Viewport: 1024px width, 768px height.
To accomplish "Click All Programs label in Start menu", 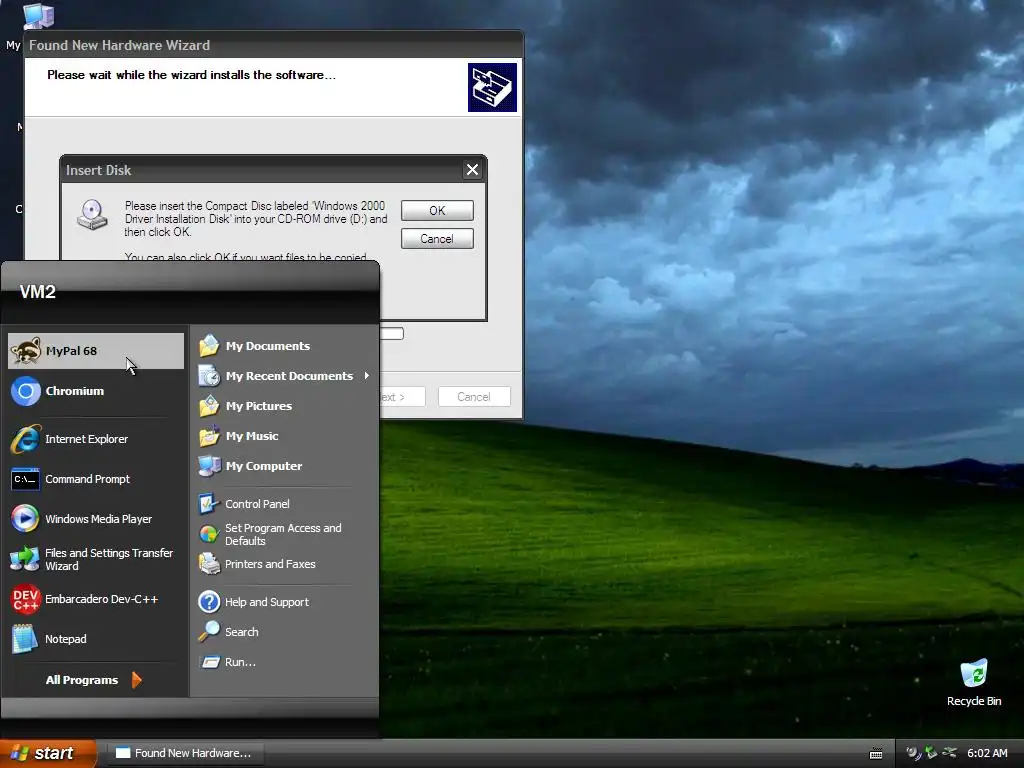I will pos(82,680).
